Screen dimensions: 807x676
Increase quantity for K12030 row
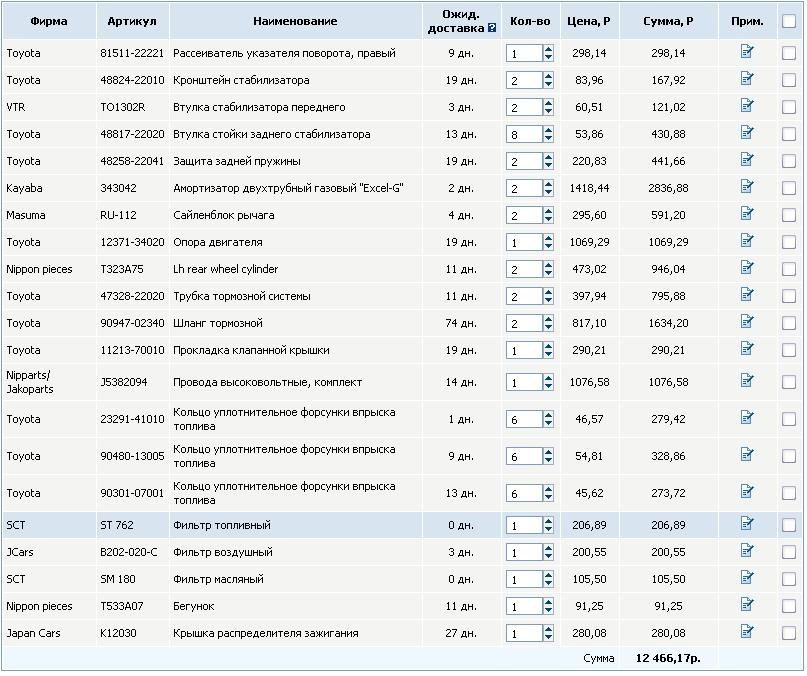click(548, 629)
